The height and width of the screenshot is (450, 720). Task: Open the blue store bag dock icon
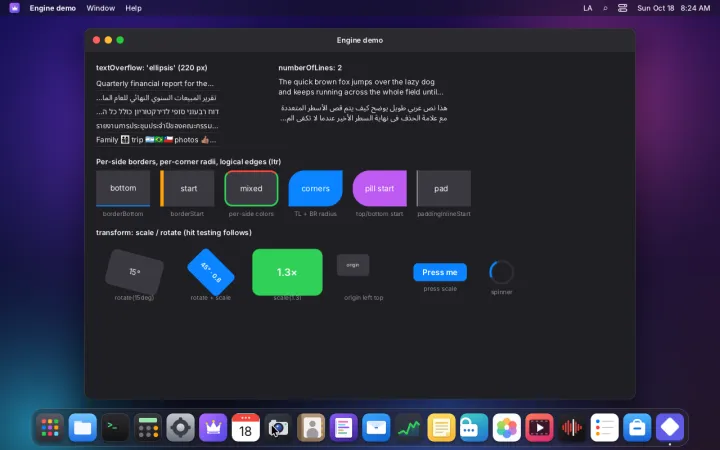637,428
